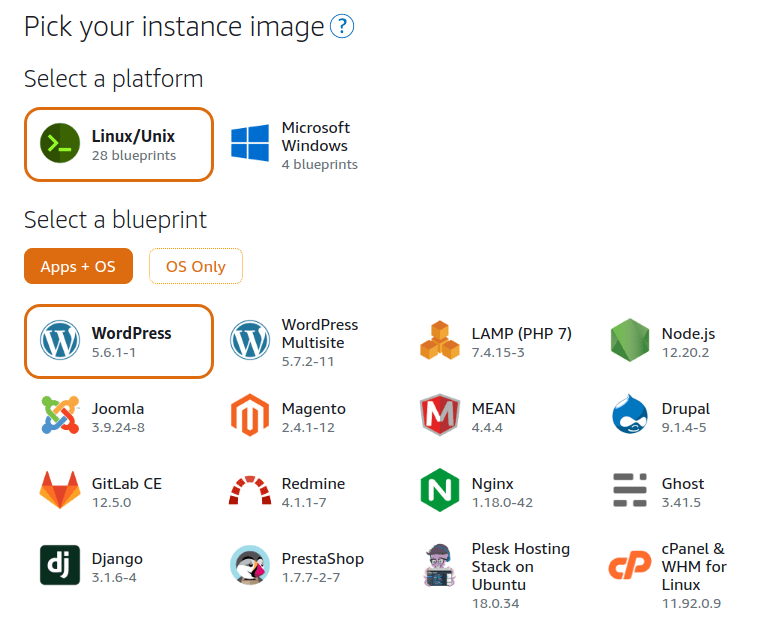765x640 pixels.
Task: Click the 'GitLab CE' blueprint name
Action: 127,483
